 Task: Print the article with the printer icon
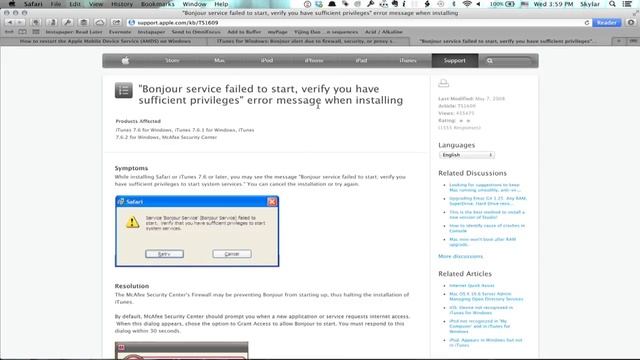[444, 83]
